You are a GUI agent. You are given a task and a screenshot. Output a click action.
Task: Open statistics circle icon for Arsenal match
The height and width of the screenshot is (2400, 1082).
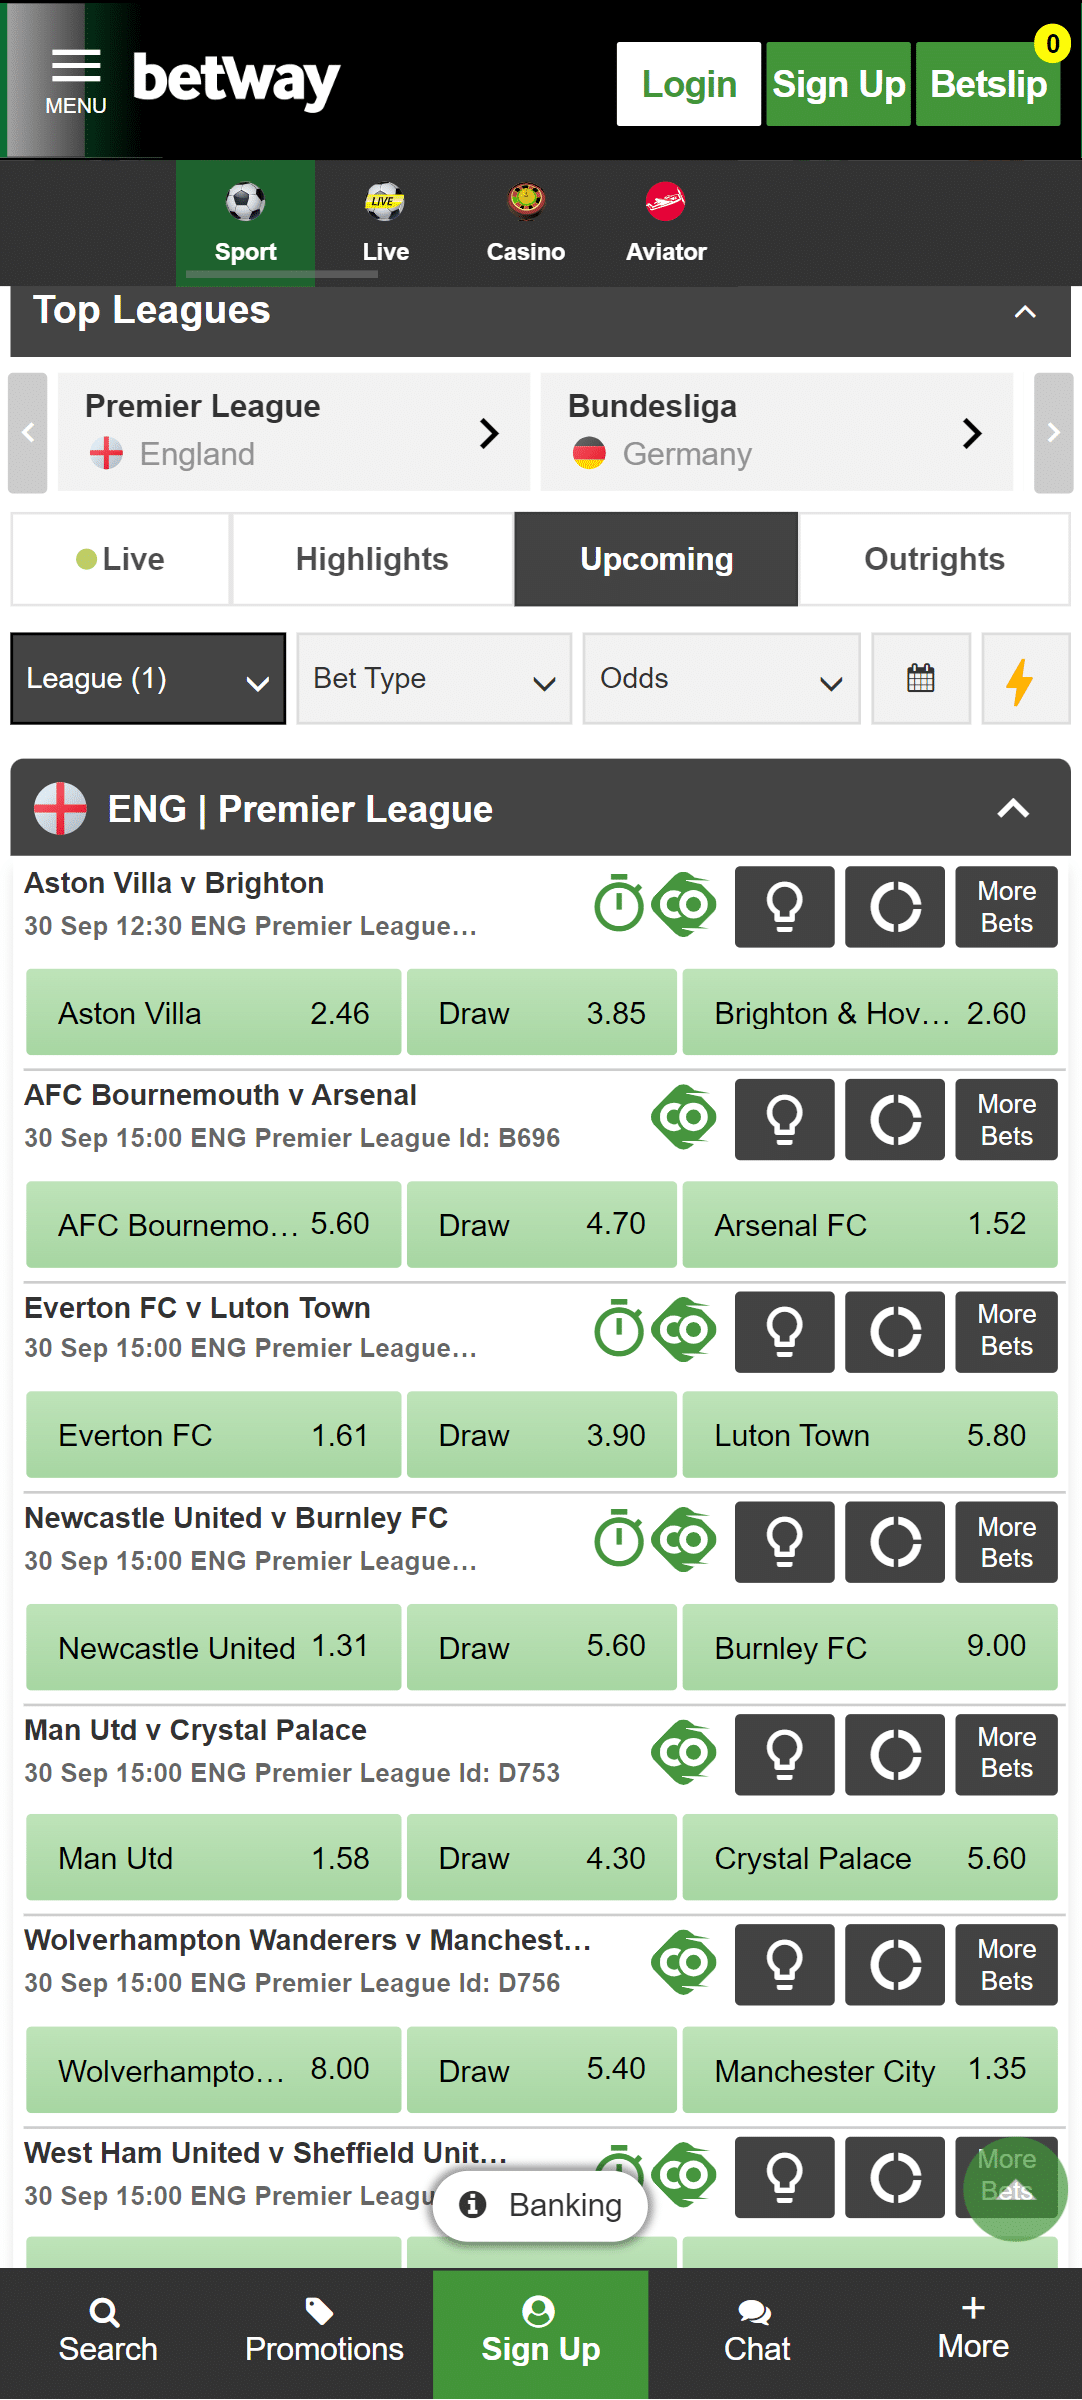pos(894,1119)
